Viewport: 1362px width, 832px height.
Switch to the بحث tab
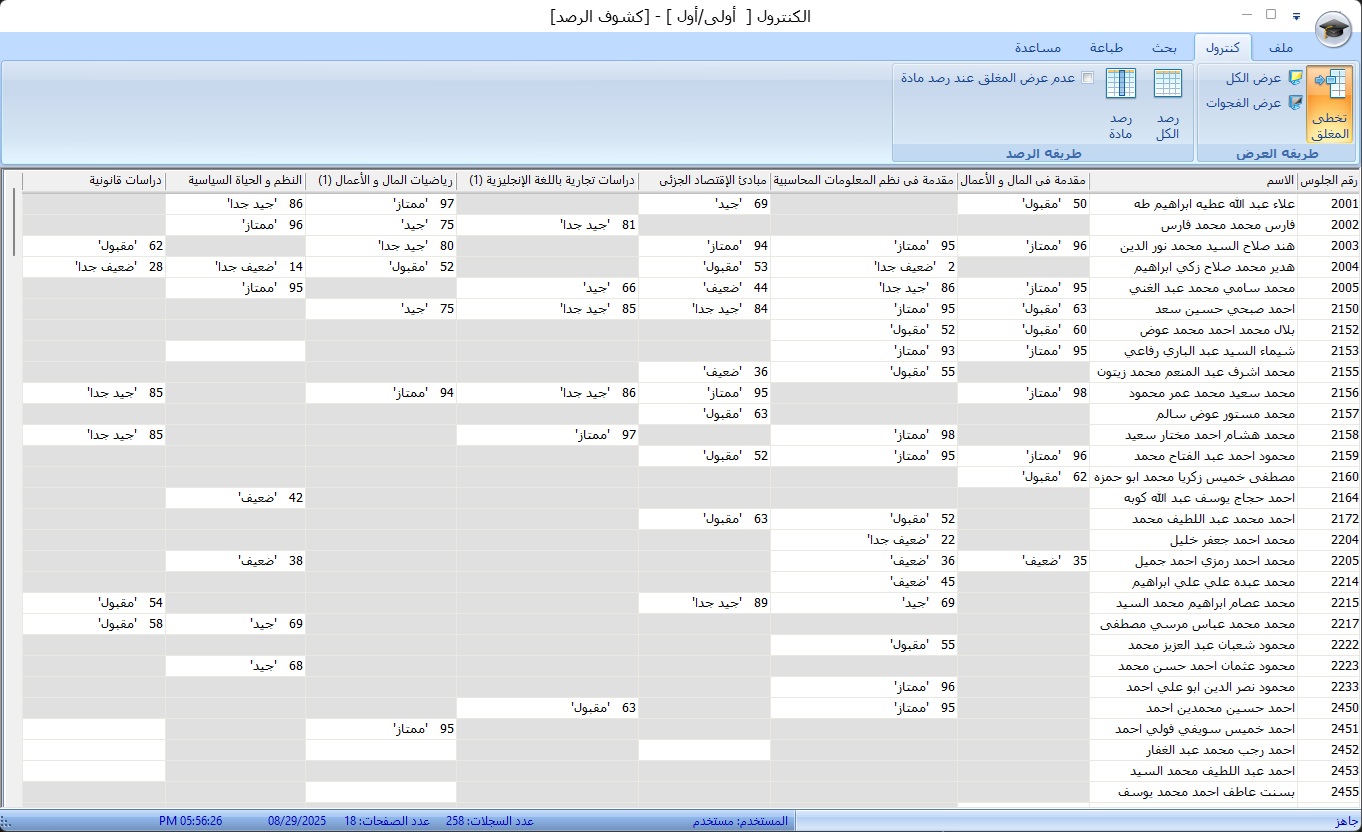(1163, 48)
